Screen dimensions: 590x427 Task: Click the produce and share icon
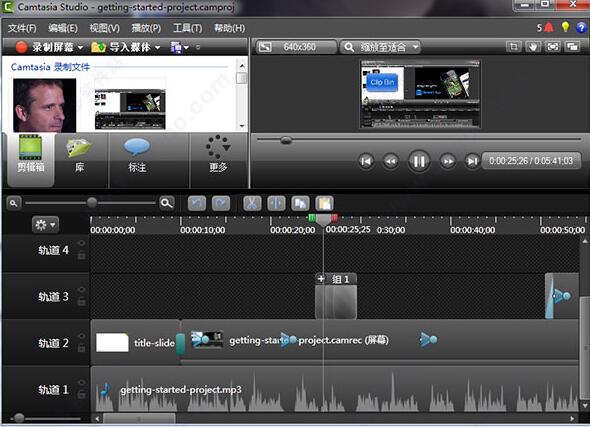tap(176, 47)
